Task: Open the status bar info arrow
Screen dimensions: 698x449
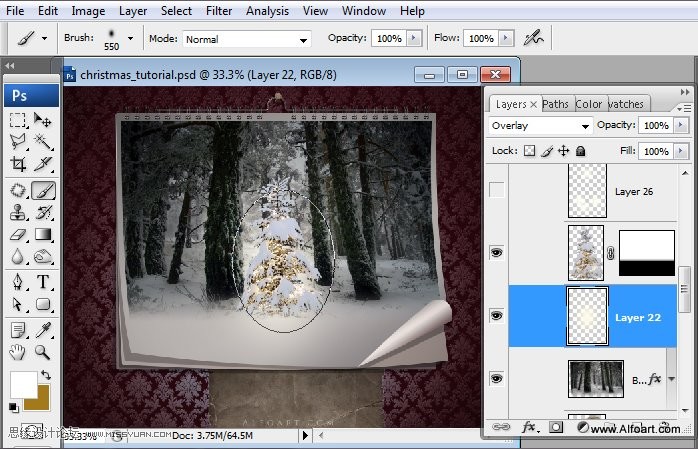Action: point(305,435)
